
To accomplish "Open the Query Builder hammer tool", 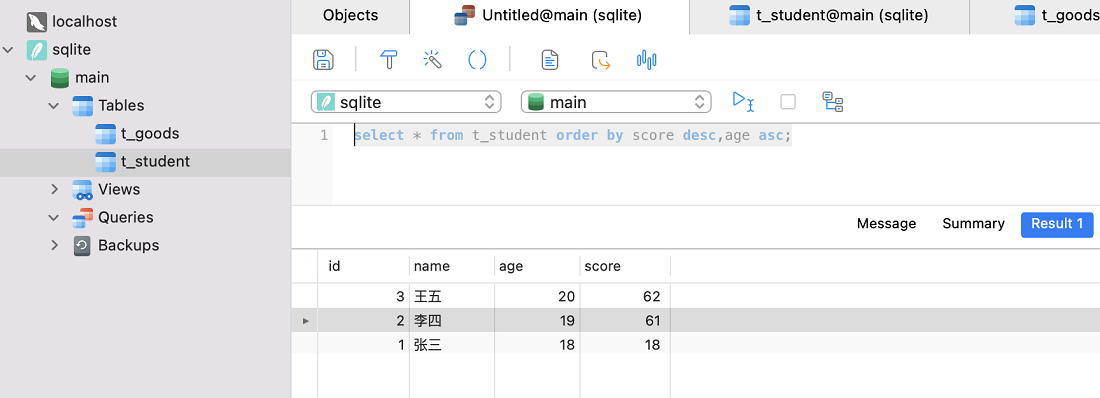I will [x=389, y=60].
